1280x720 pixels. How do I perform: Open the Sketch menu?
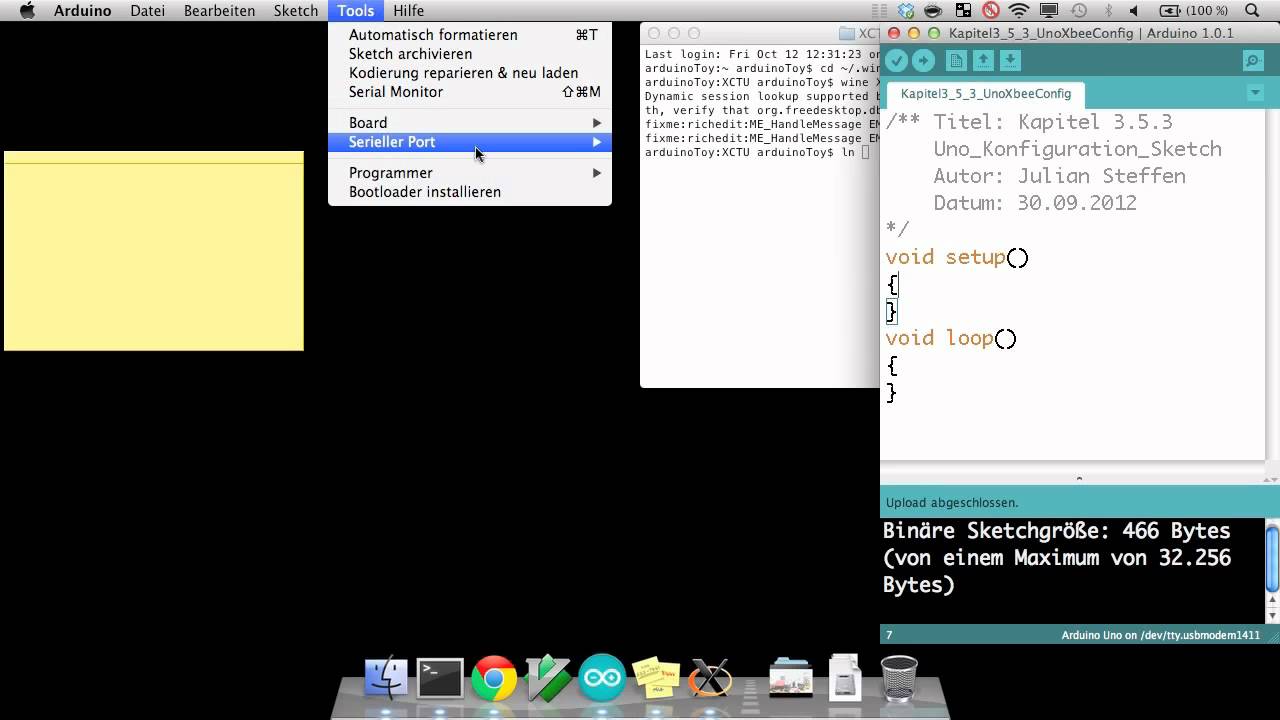coord(296,10)
